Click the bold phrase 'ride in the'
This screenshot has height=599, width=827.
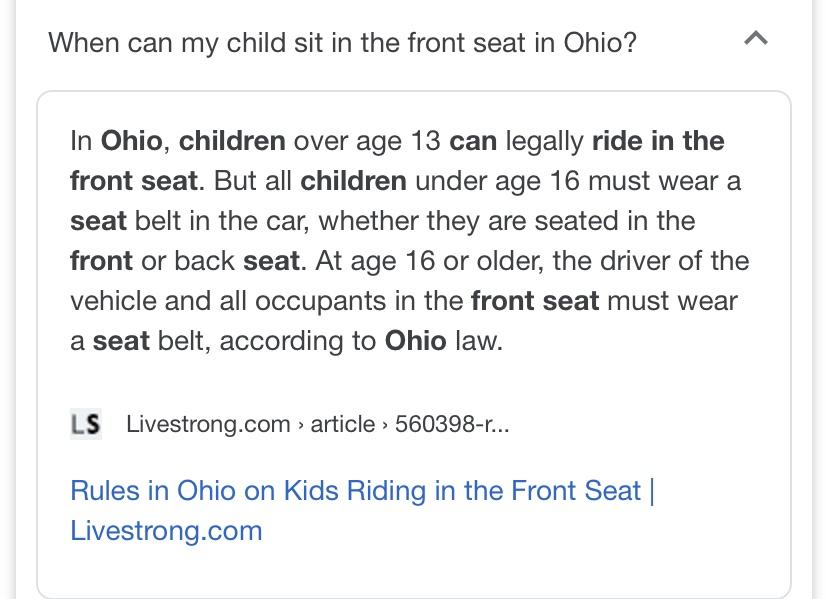658,141
